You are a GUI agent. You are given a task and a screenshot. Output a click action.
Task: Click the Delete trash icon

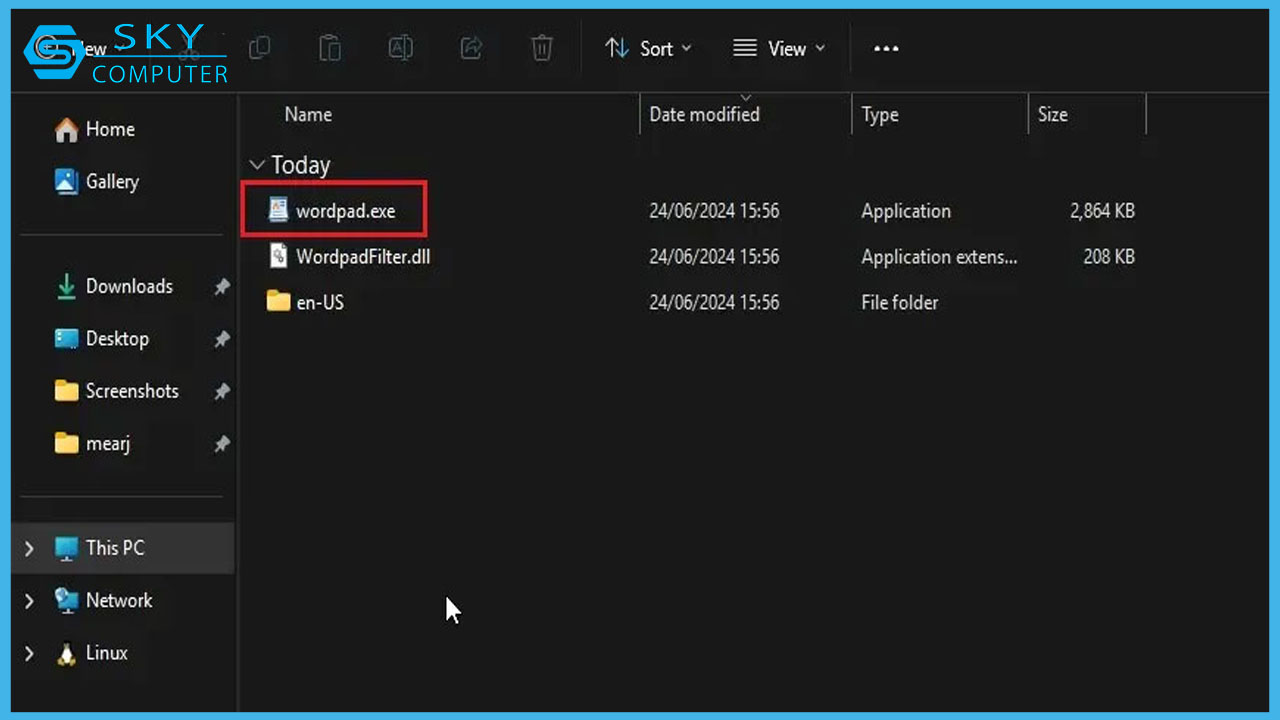[541, 48]
